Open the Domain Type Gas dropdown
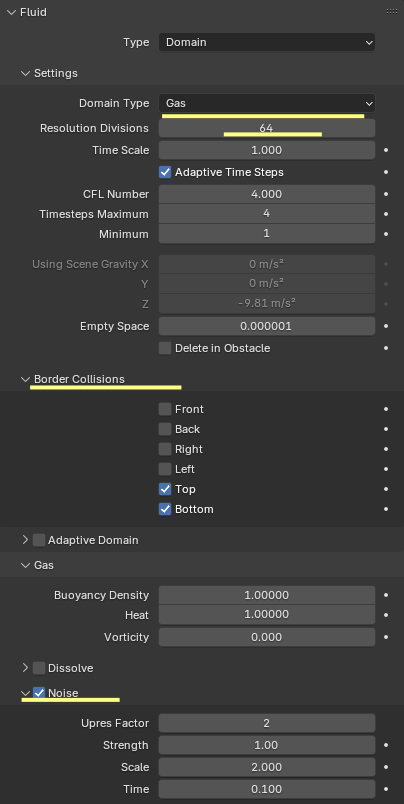Image resolution: width=404 pixels, height=804 pixels. (267, 103)
